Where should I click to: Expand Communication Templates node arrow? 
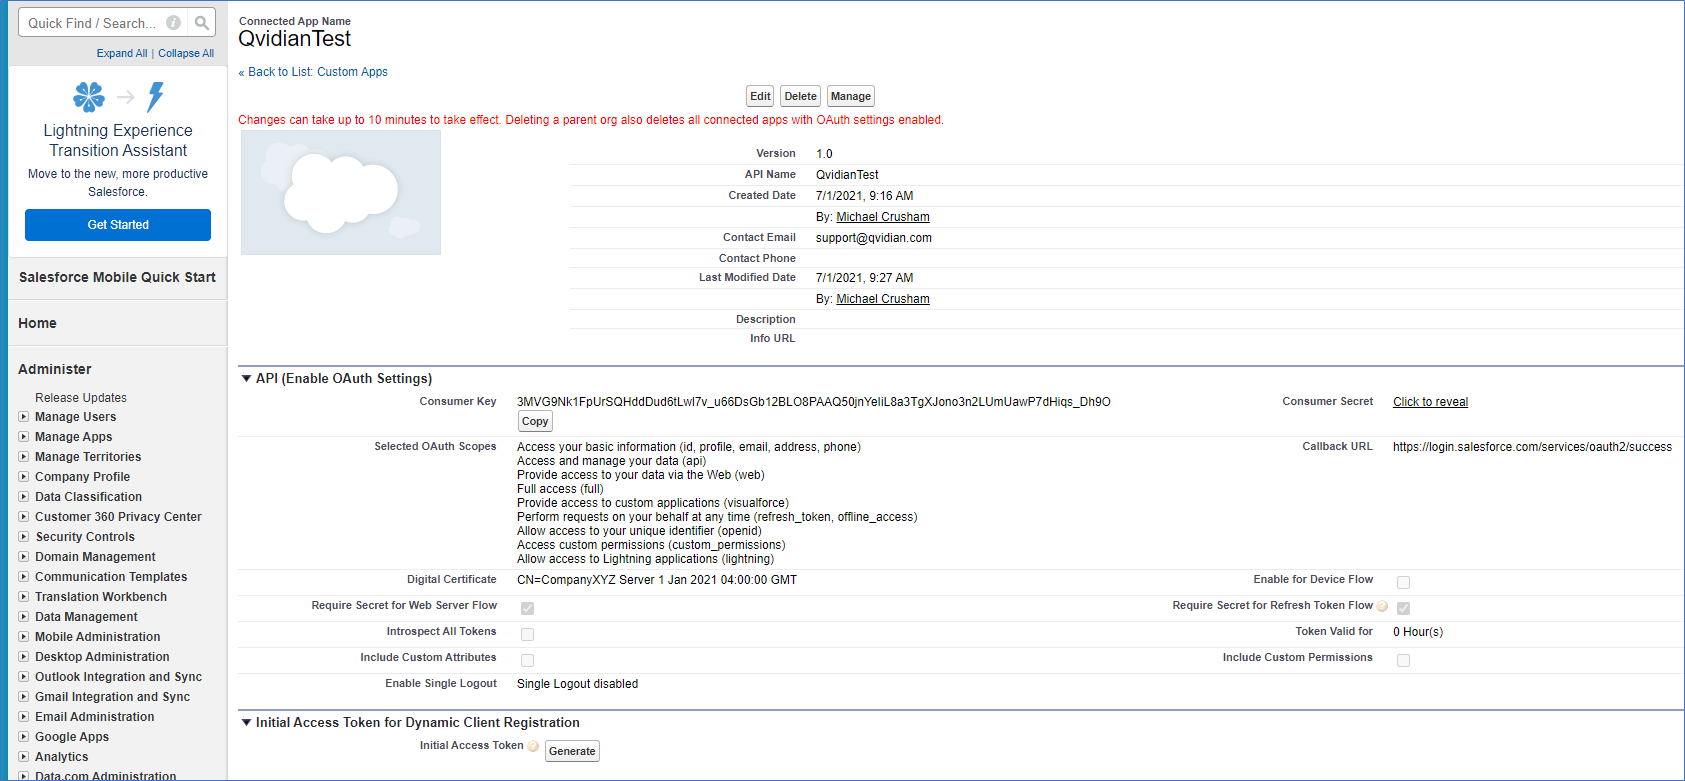pyautogui.click(x=24, y=577)
